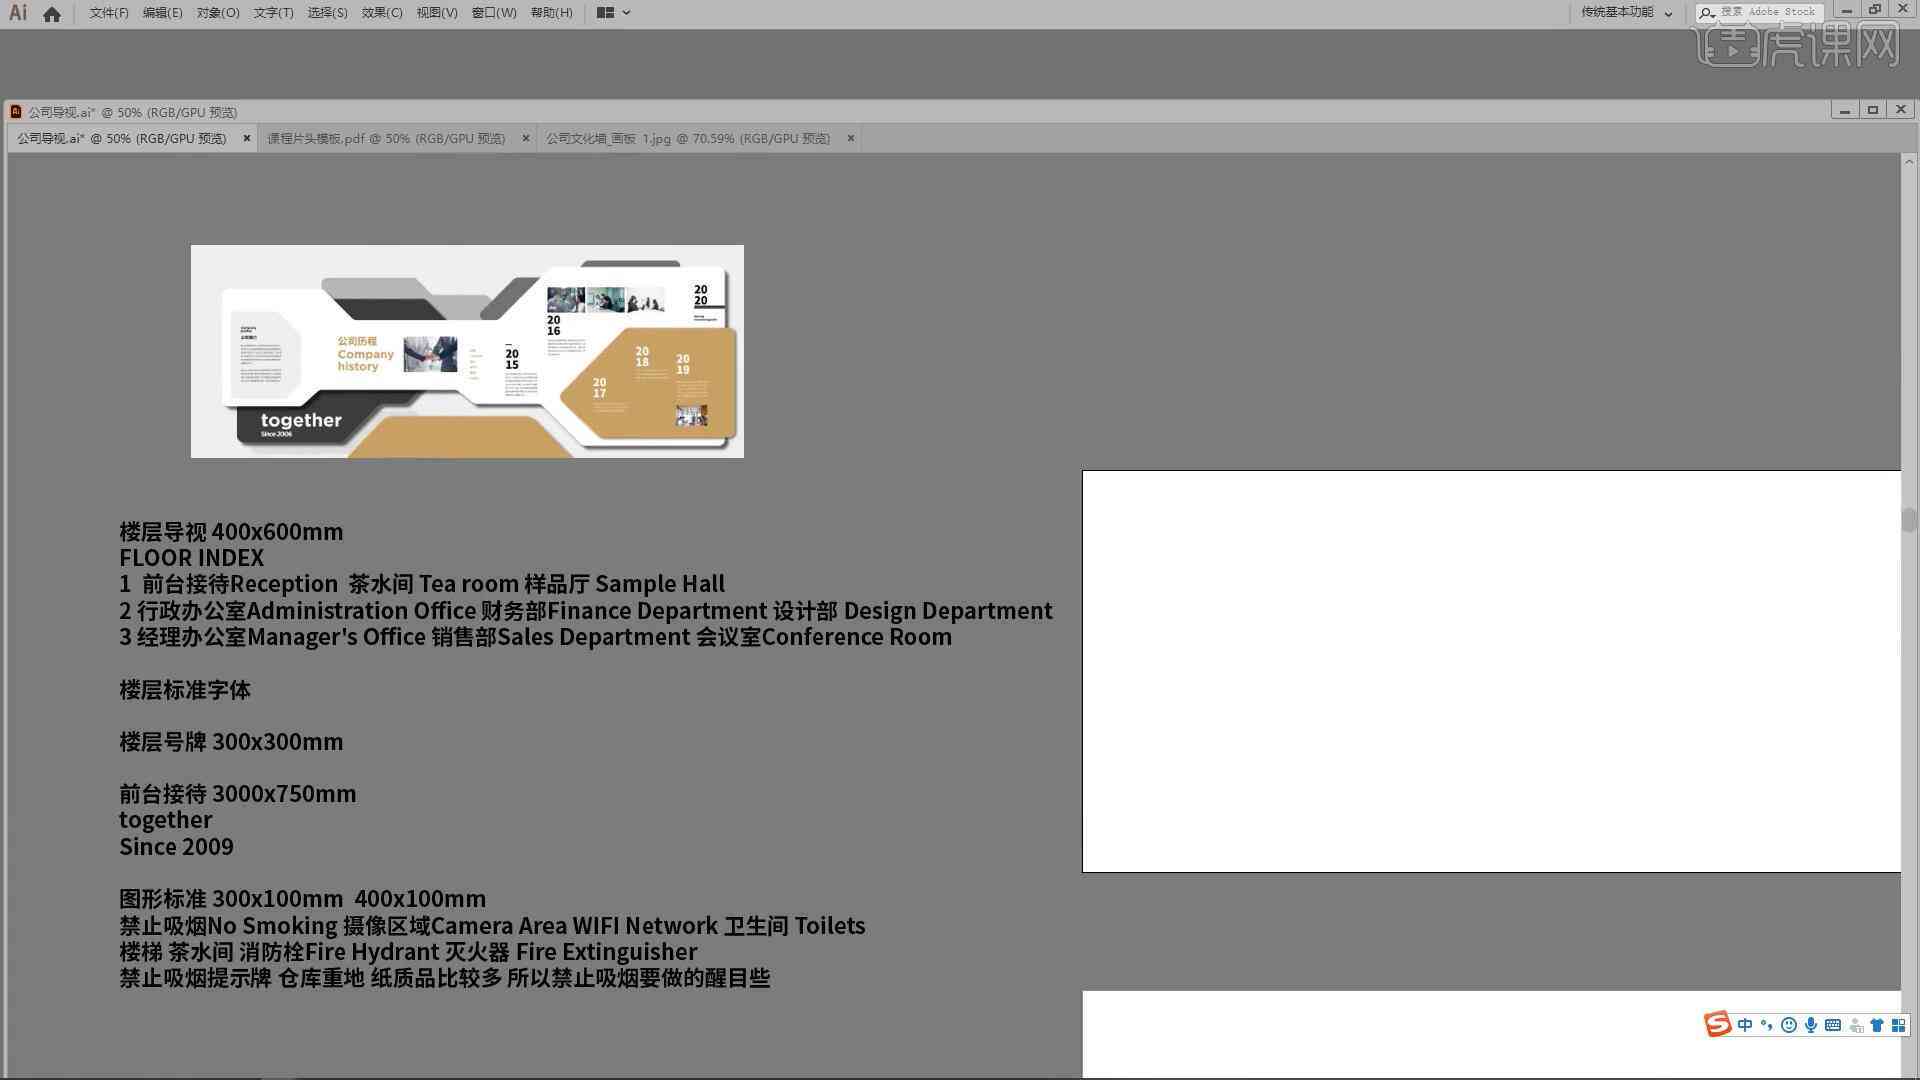Open the 编辑(E) Edit menu

(158, 12)
